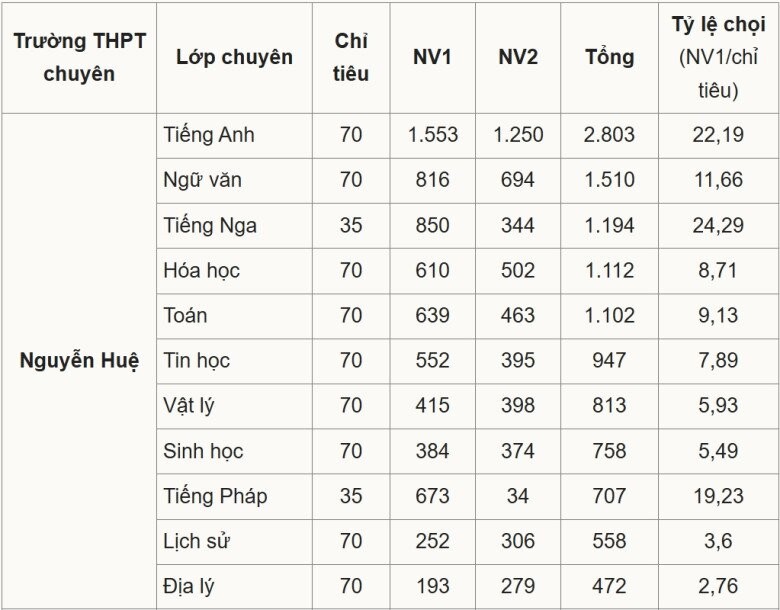Click the 'NV2' column header
The height and width of the screenshot is (610, 780).
pyautogui.click(x=518, y=57)
